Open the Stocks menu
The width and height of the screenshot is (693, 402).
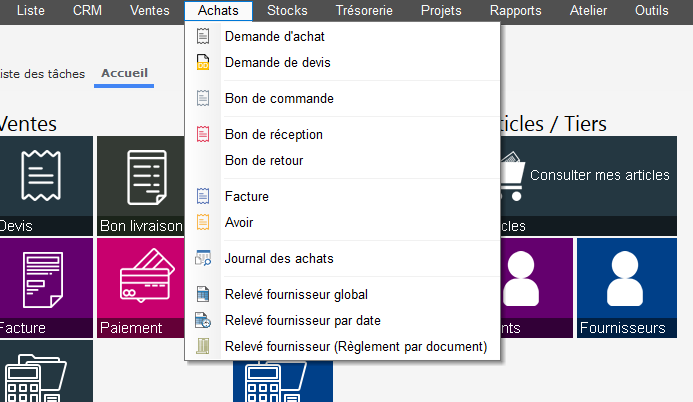pos(288,11)
